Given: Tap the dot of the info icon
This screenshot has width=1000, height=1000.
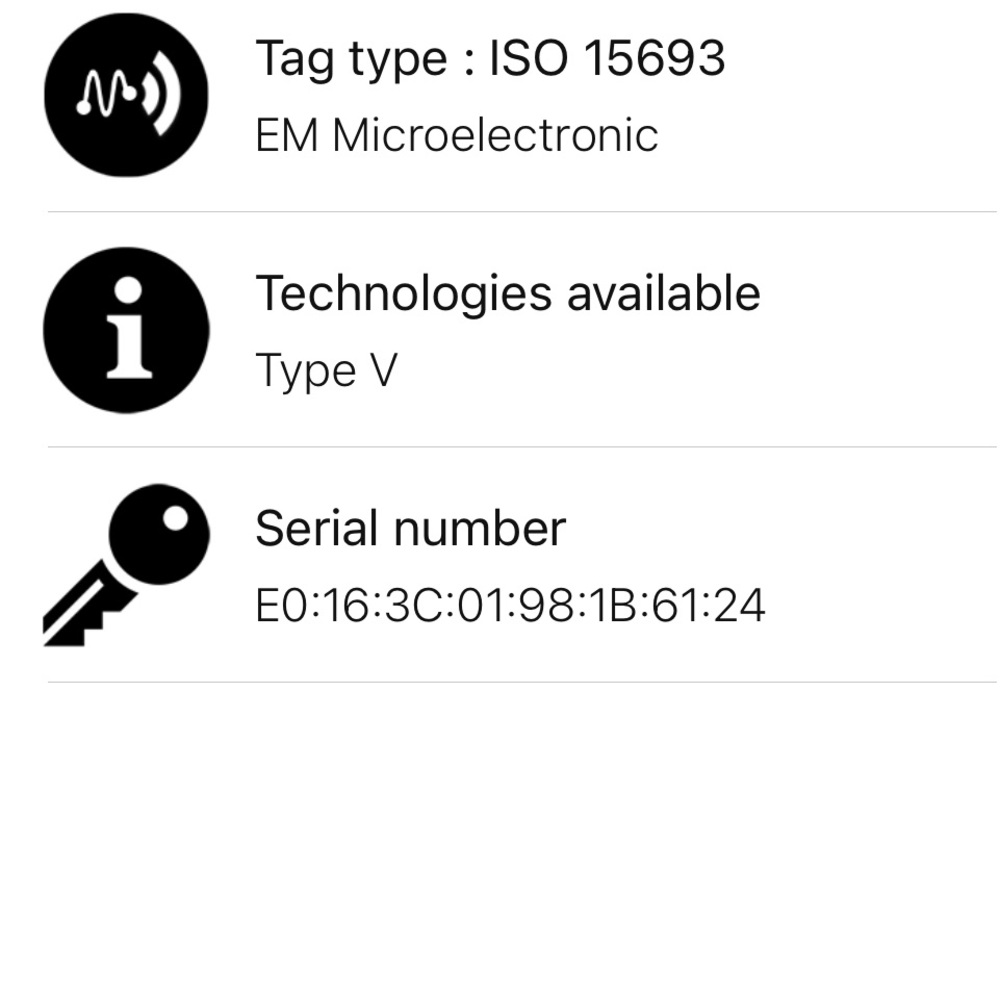Looking at the screenshot, I should click(128, 290).
